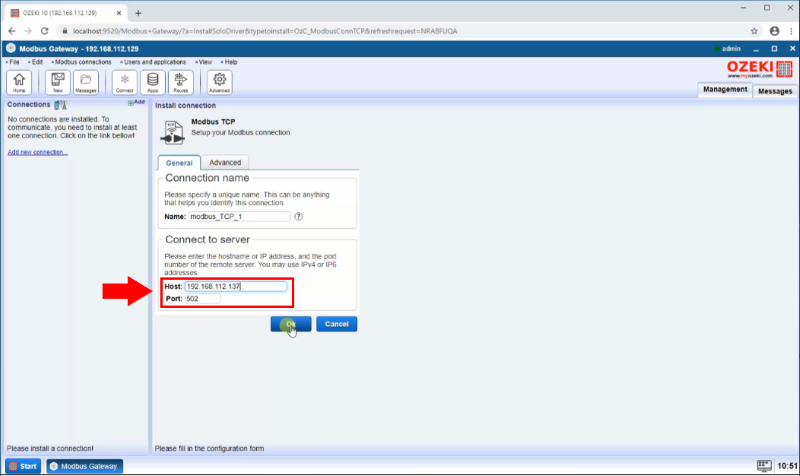Close the OZEKI 10 browser tab
The height and width of the screenshot is (476, 800).
(119, 13)
